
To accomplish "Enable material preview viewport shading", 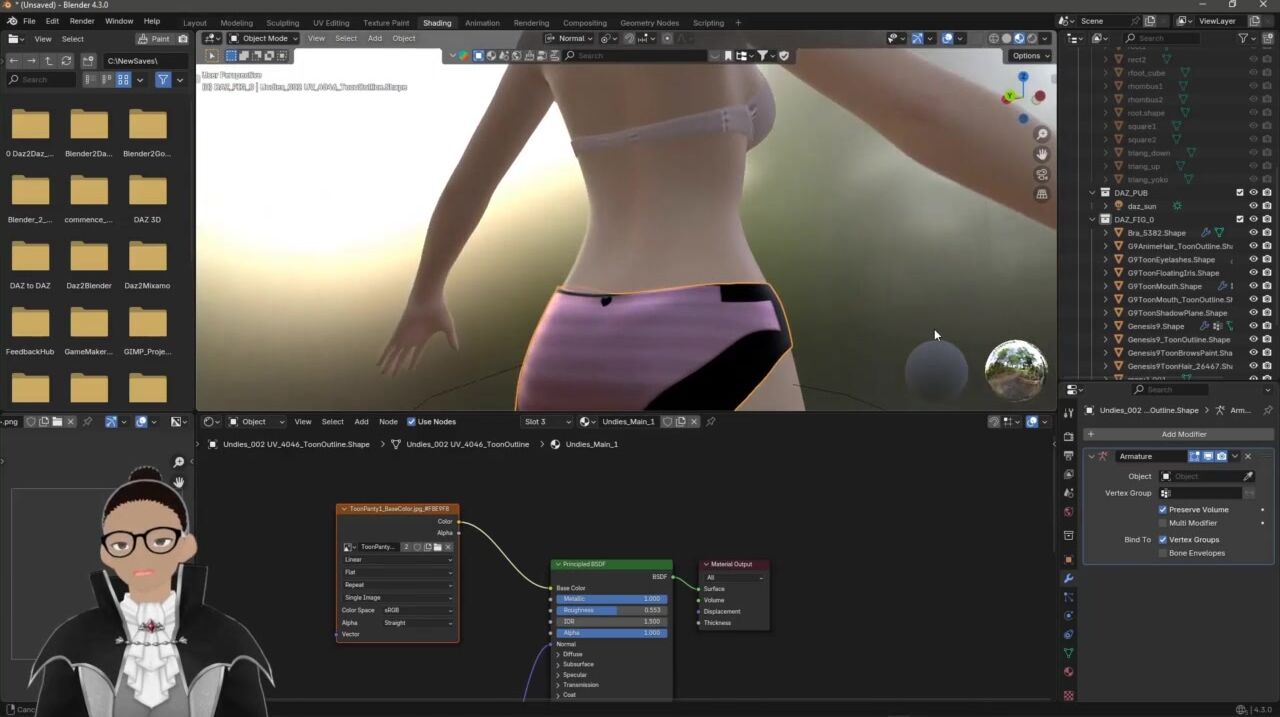I will [1019, 39].
